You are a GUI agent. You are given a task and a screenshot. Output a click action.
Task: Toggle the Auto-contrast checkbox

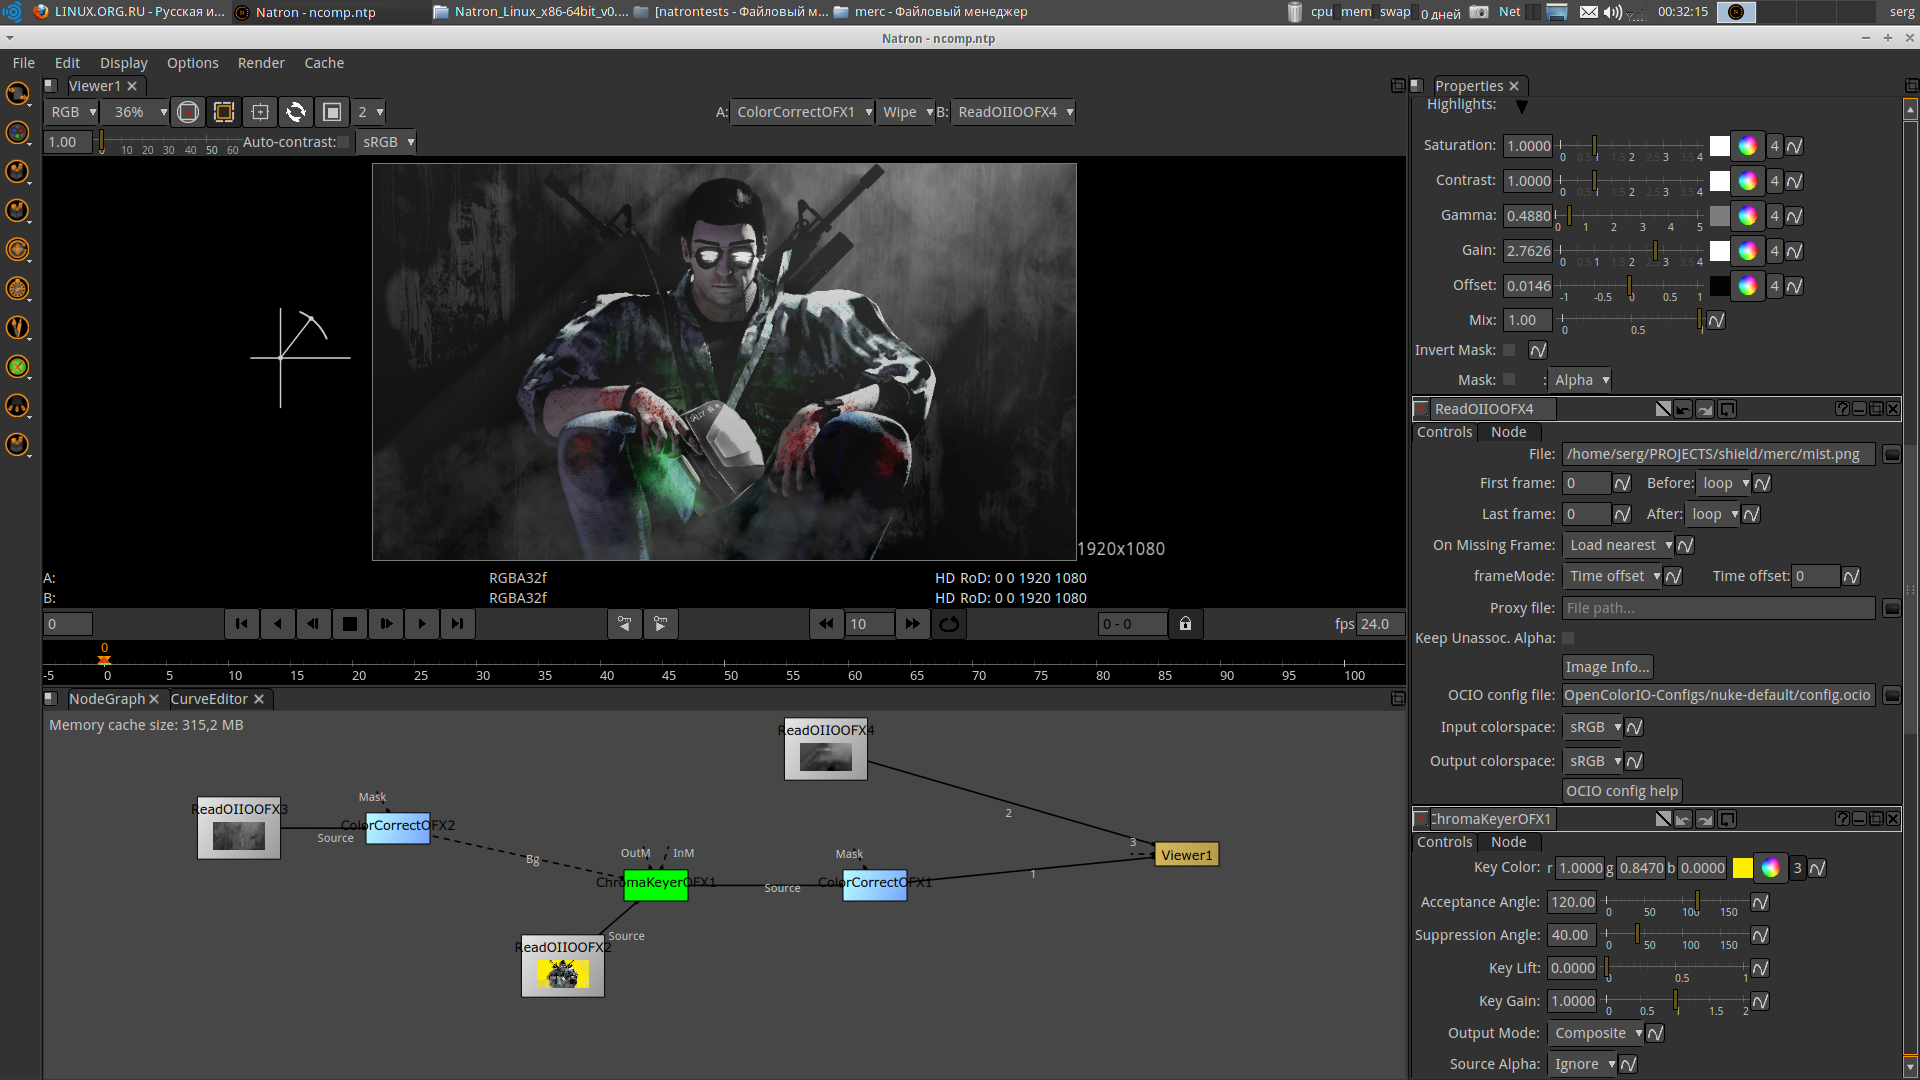click(x=344, y=142)
